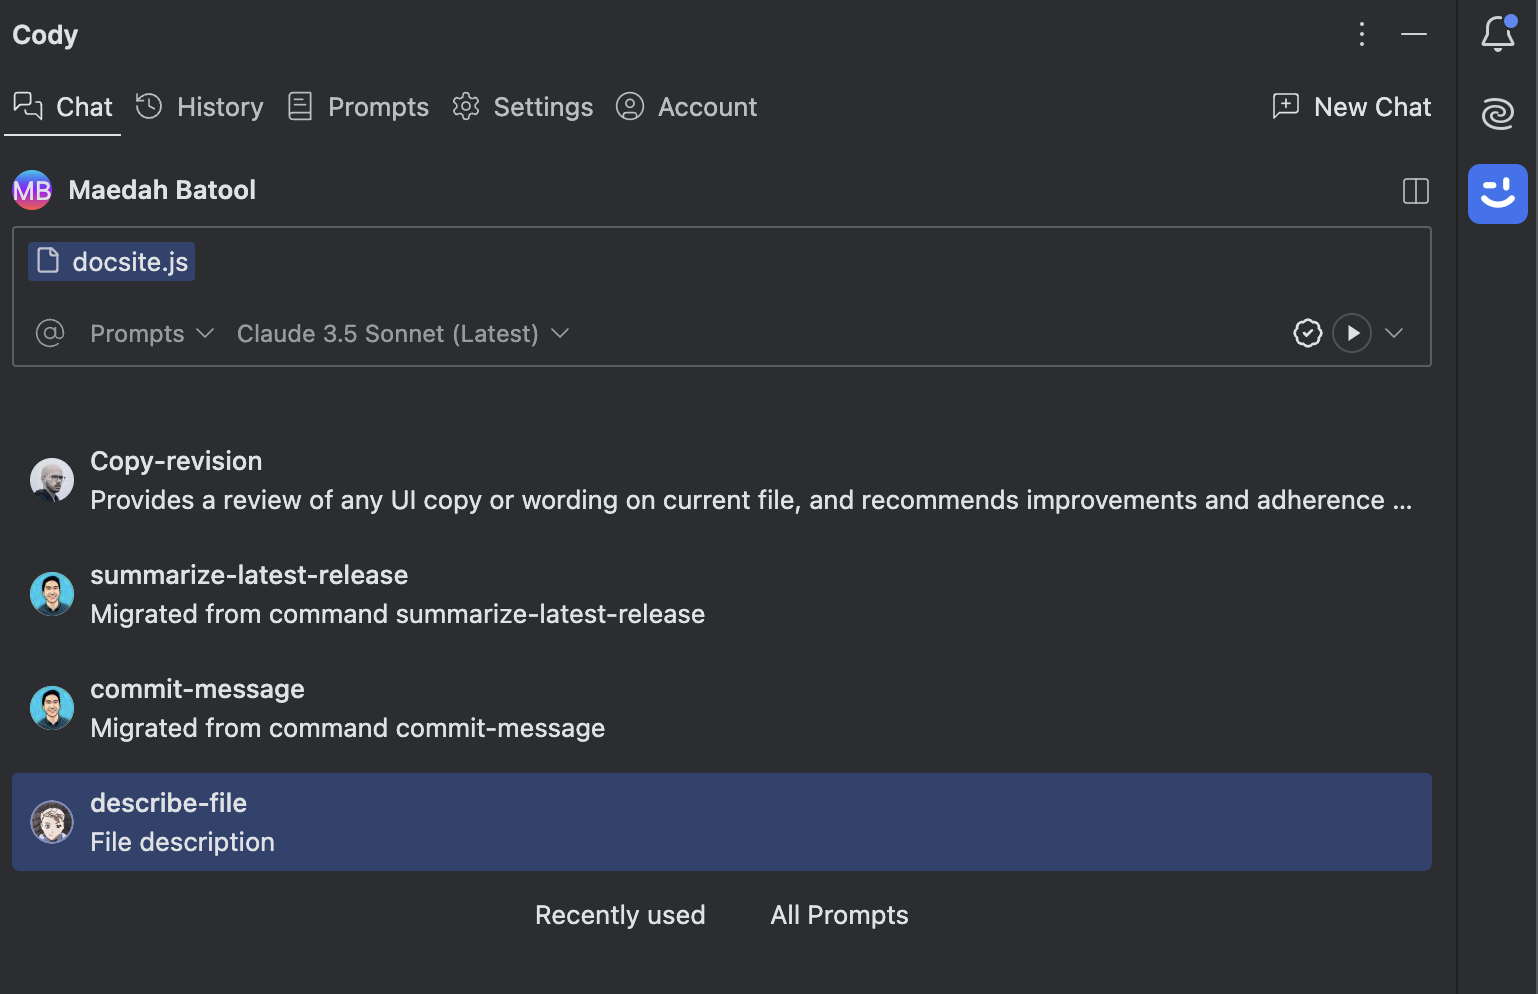Open the History tab
Viewport: 1538px width, 994px height.
pyautogui.click(x=200, y=107)
